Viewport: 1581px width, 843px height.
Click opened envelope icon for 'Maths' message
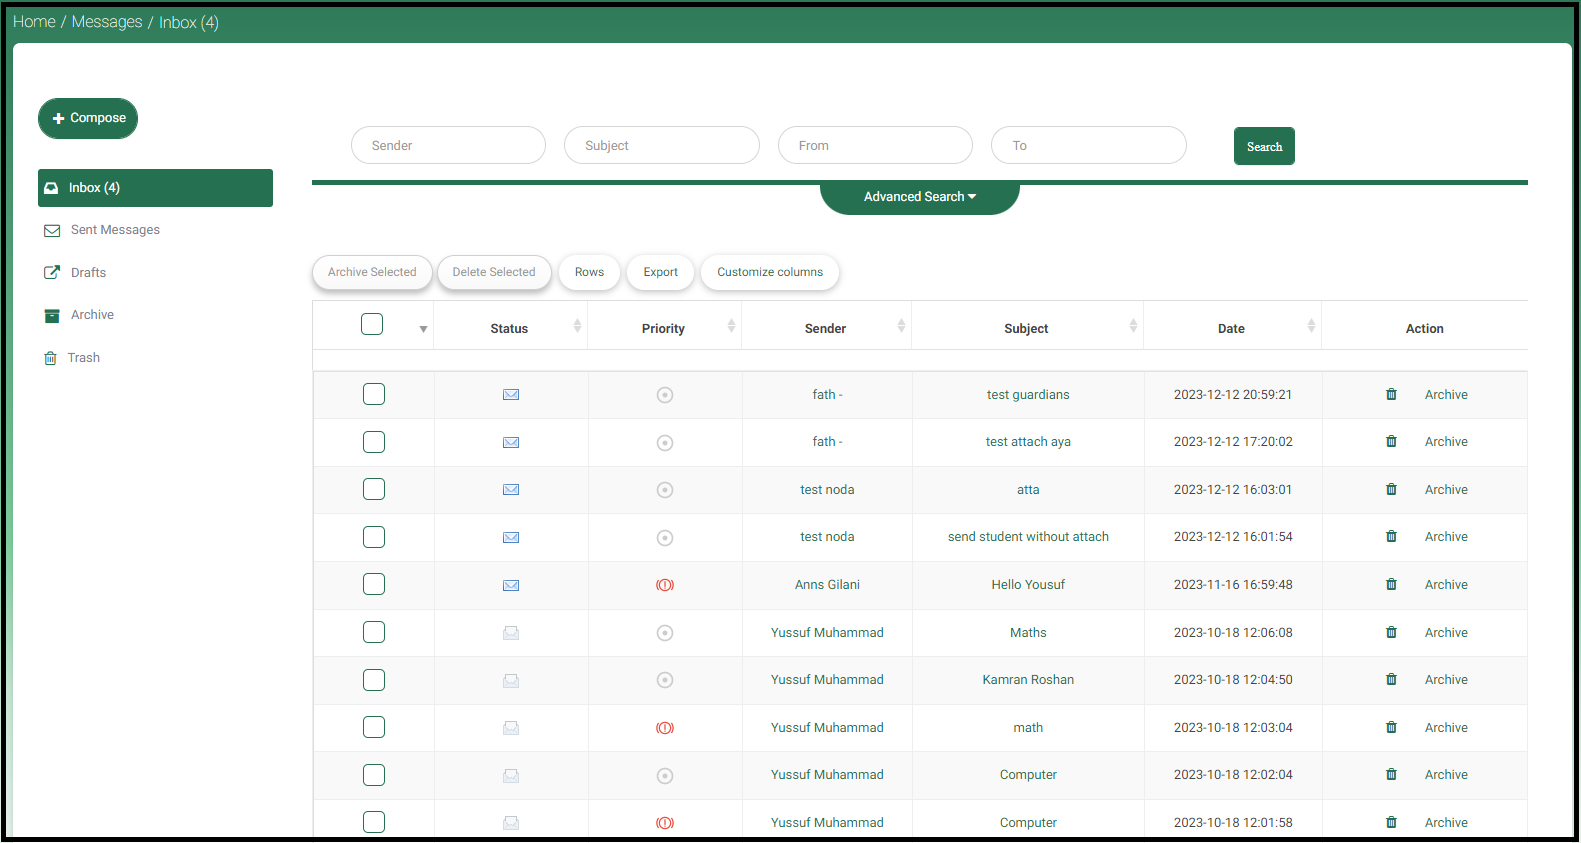511,633
